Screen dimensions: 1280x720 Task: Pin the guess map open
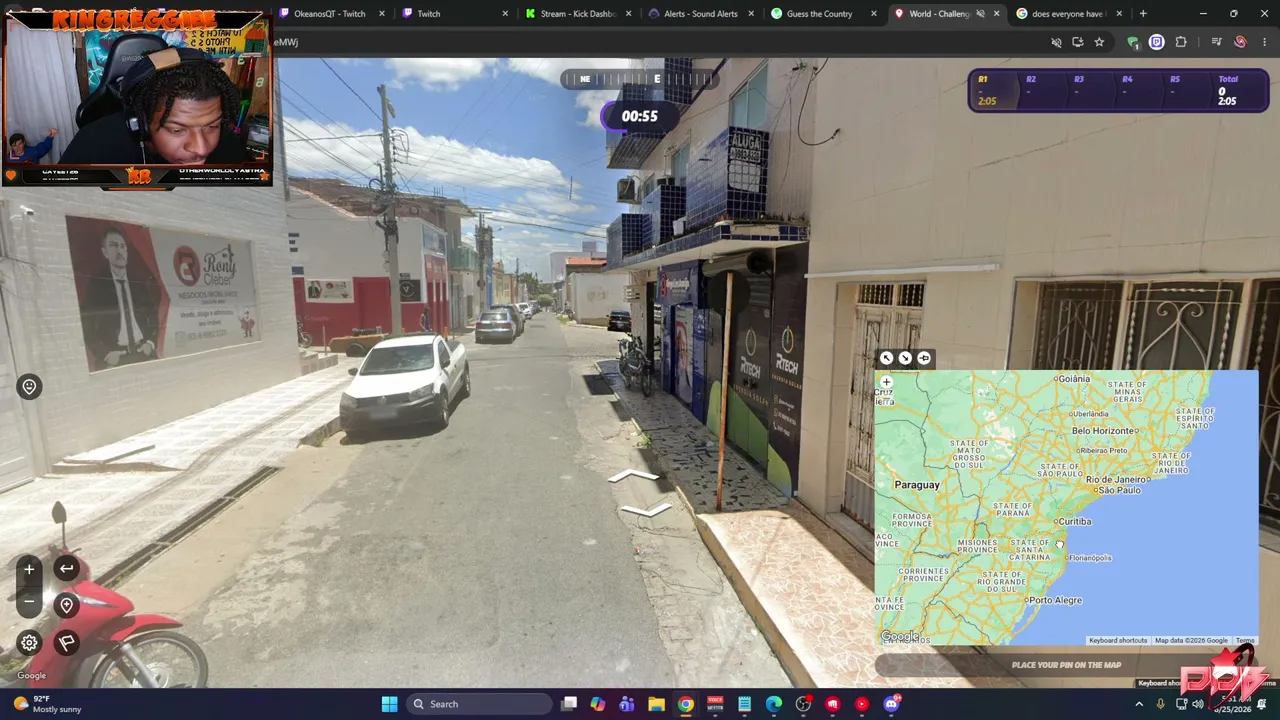pyautogui.click(x=924, y=358)
